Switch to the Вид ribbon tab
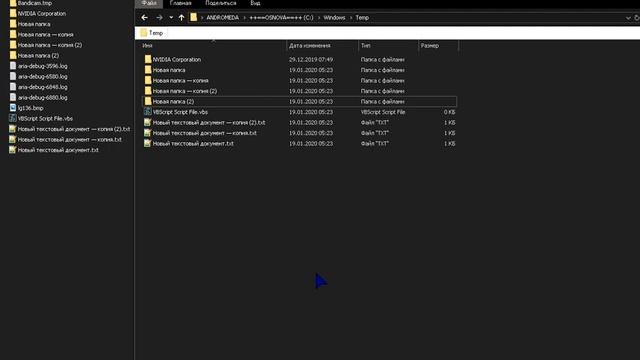This screenshot has height=360, width=640. pyautogui.click(x=255, y=3)
